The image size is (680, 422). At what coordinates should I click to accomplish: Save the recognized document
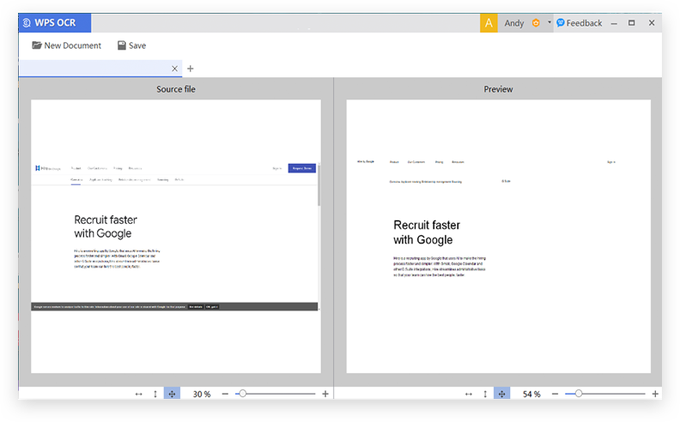pyautogui.click(x=131, y=46)
